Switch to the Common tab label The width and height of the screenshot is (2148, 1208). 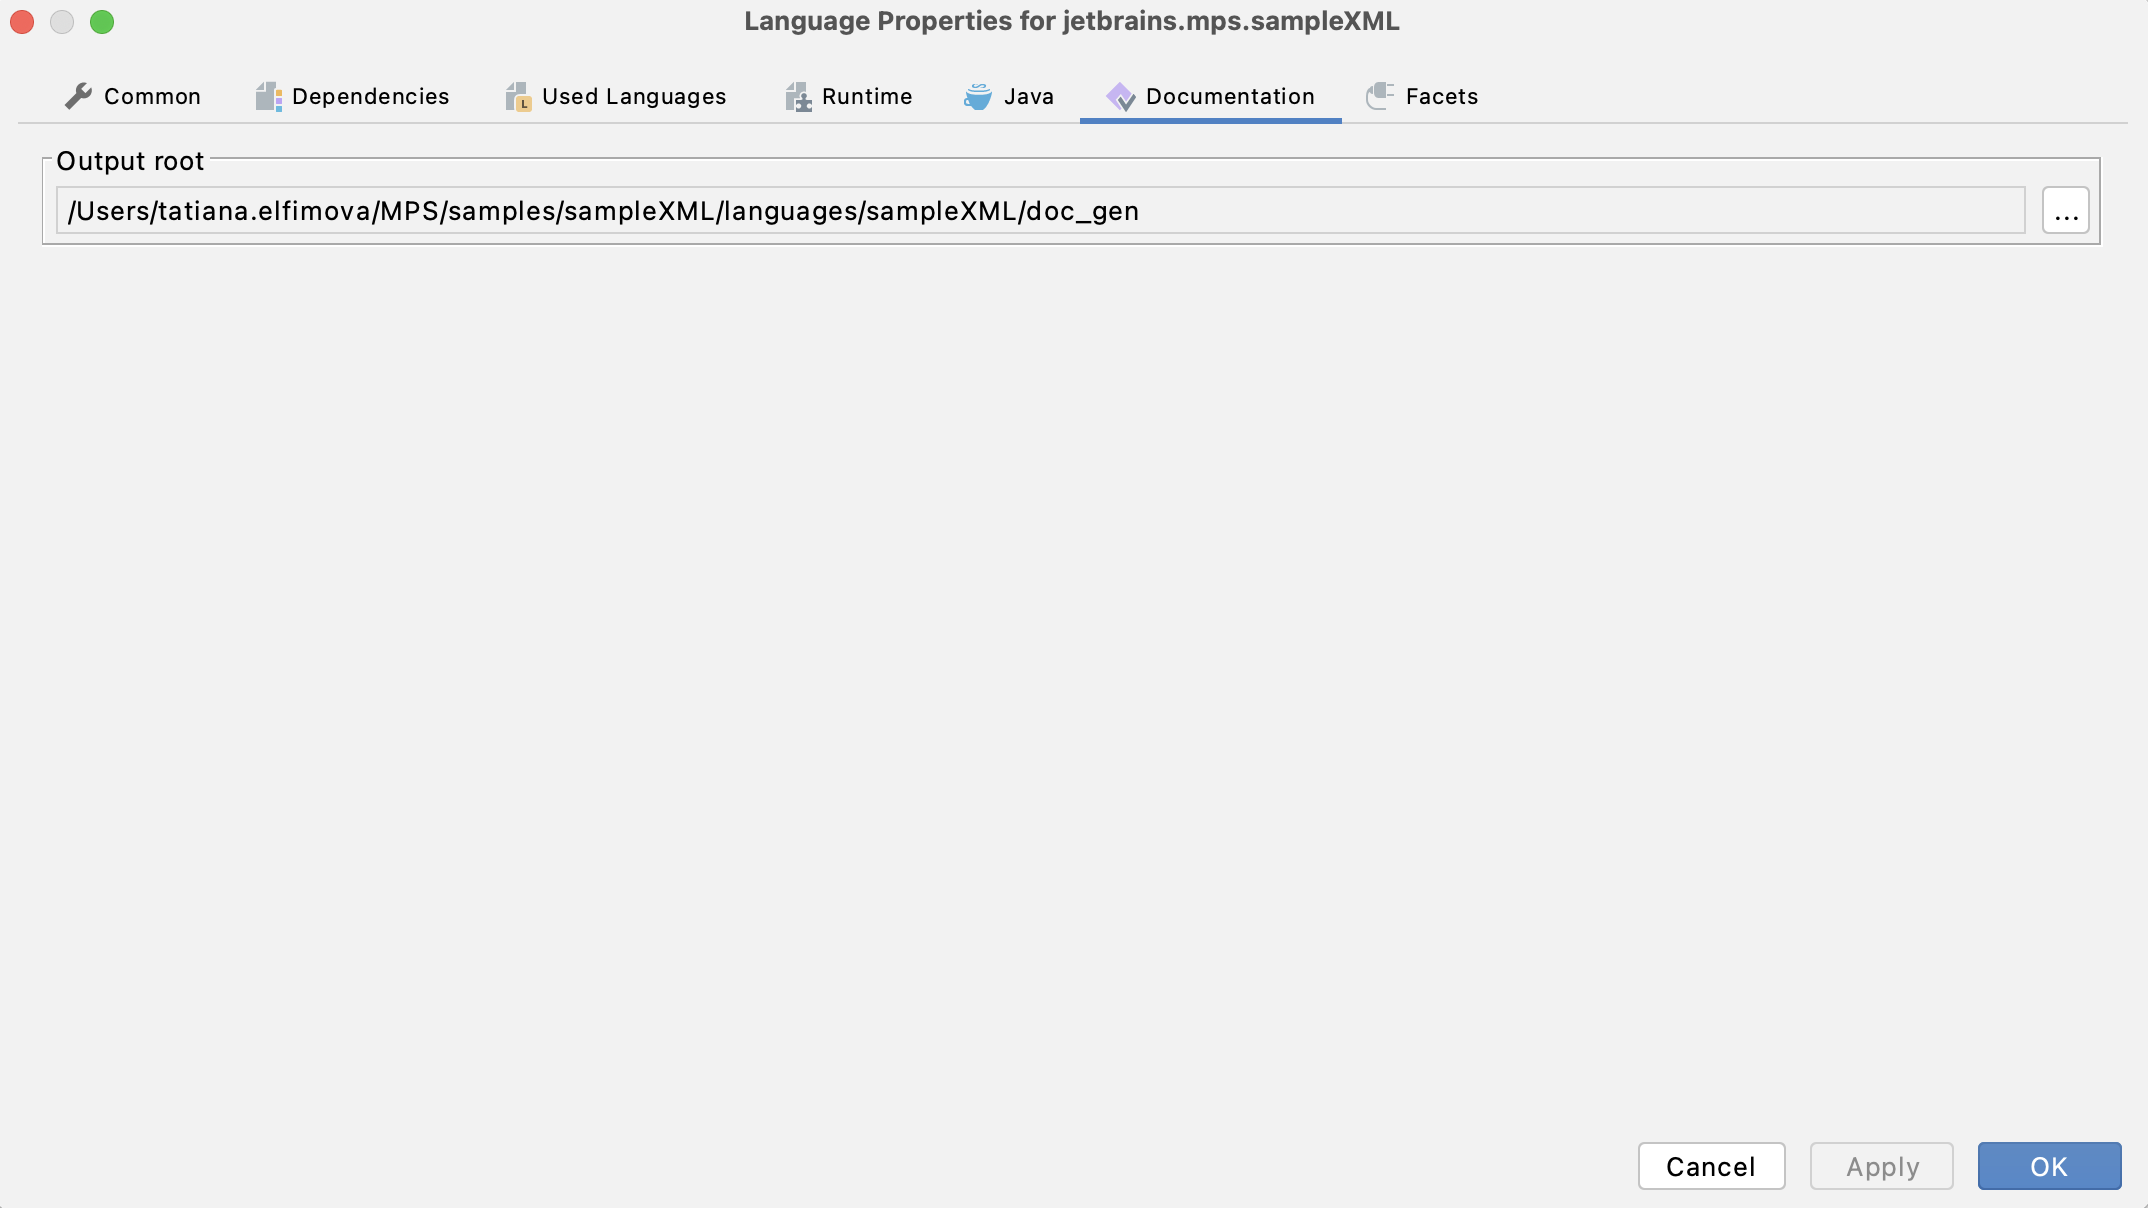click(x=152, y=96)
